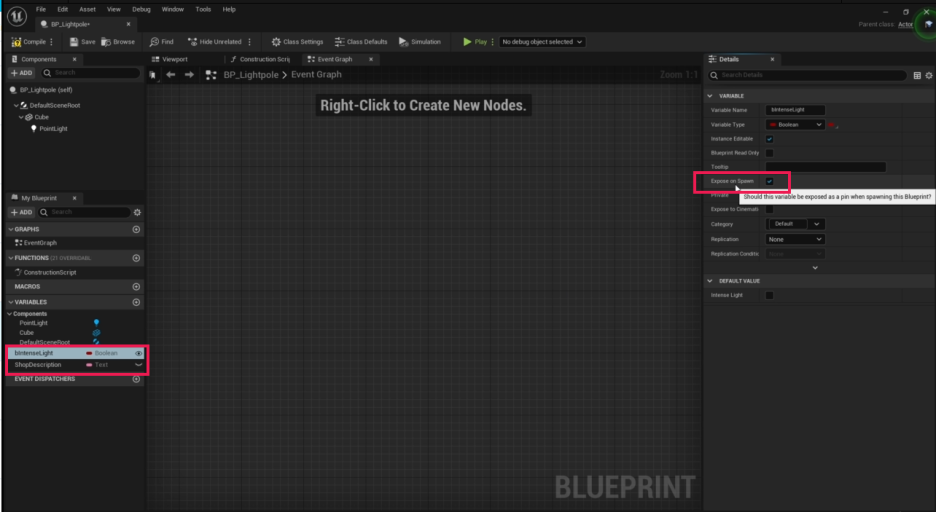Viewport: 936px width, 512px height.
Task: Open Hide Unrelated options dots
Action: (x=250, y=42)
